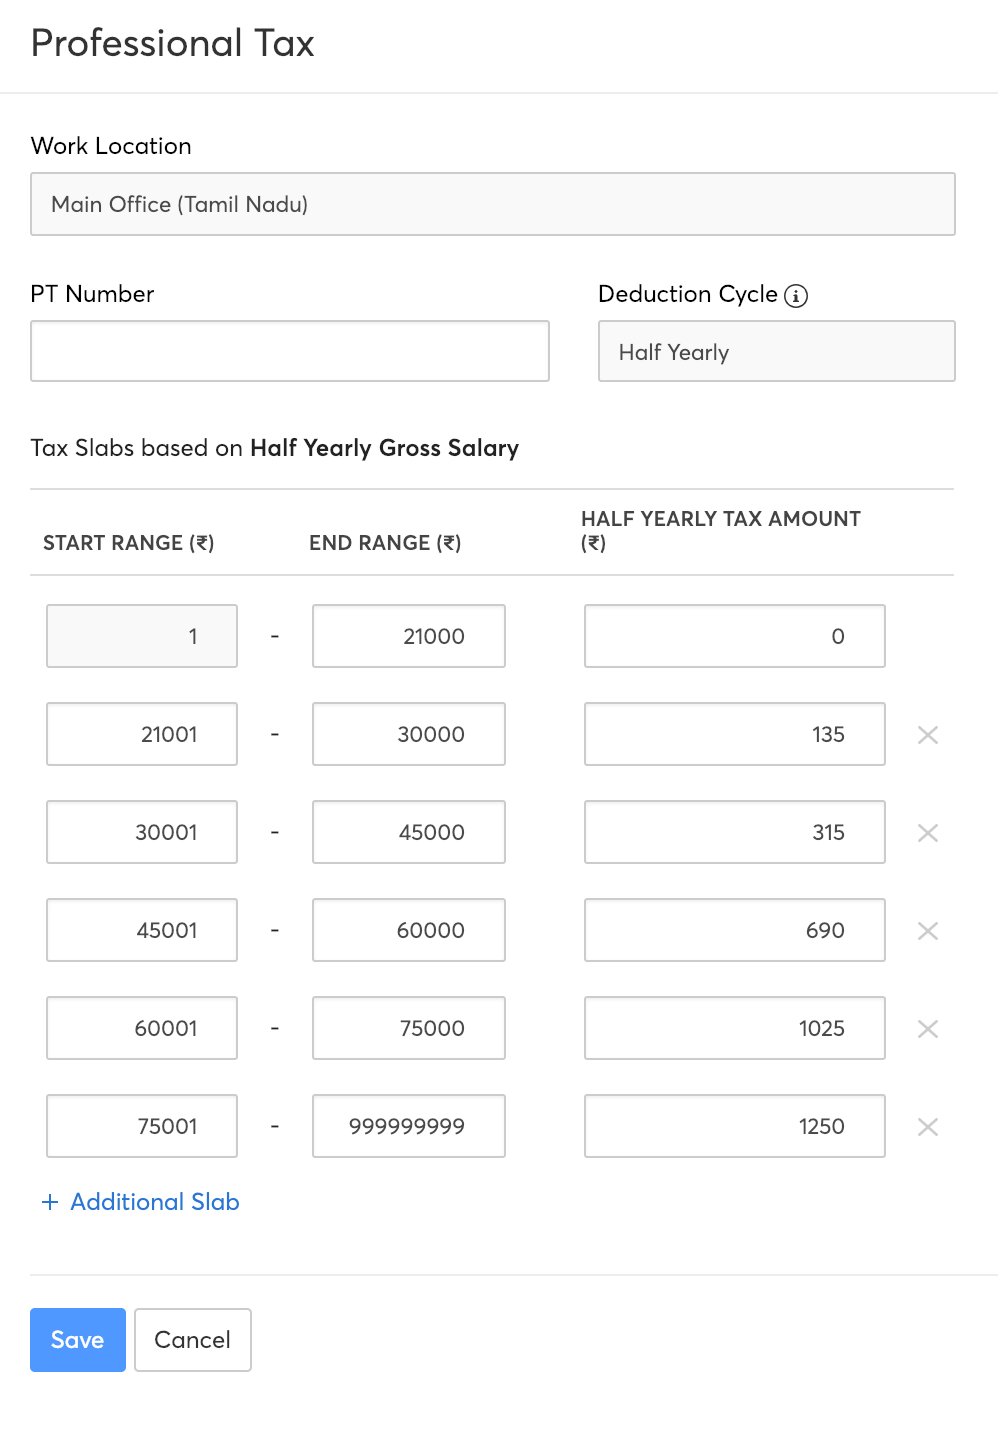Click the first slab tax amount field 0
Screen dimensions: 998x1440
(x=734, y=636)
